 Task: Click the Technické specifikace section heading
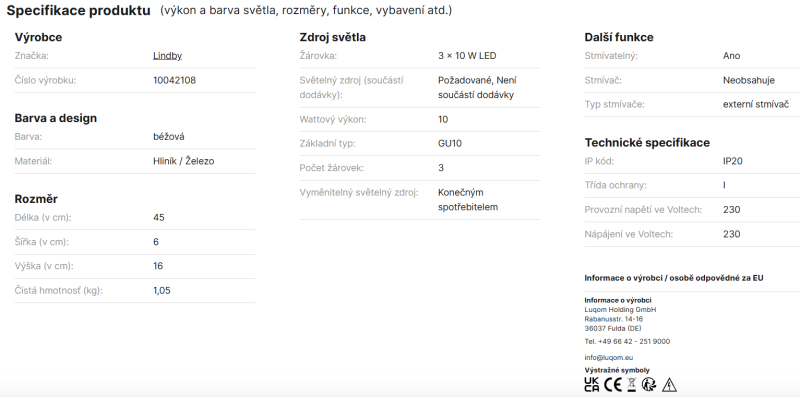click(647, 142)
